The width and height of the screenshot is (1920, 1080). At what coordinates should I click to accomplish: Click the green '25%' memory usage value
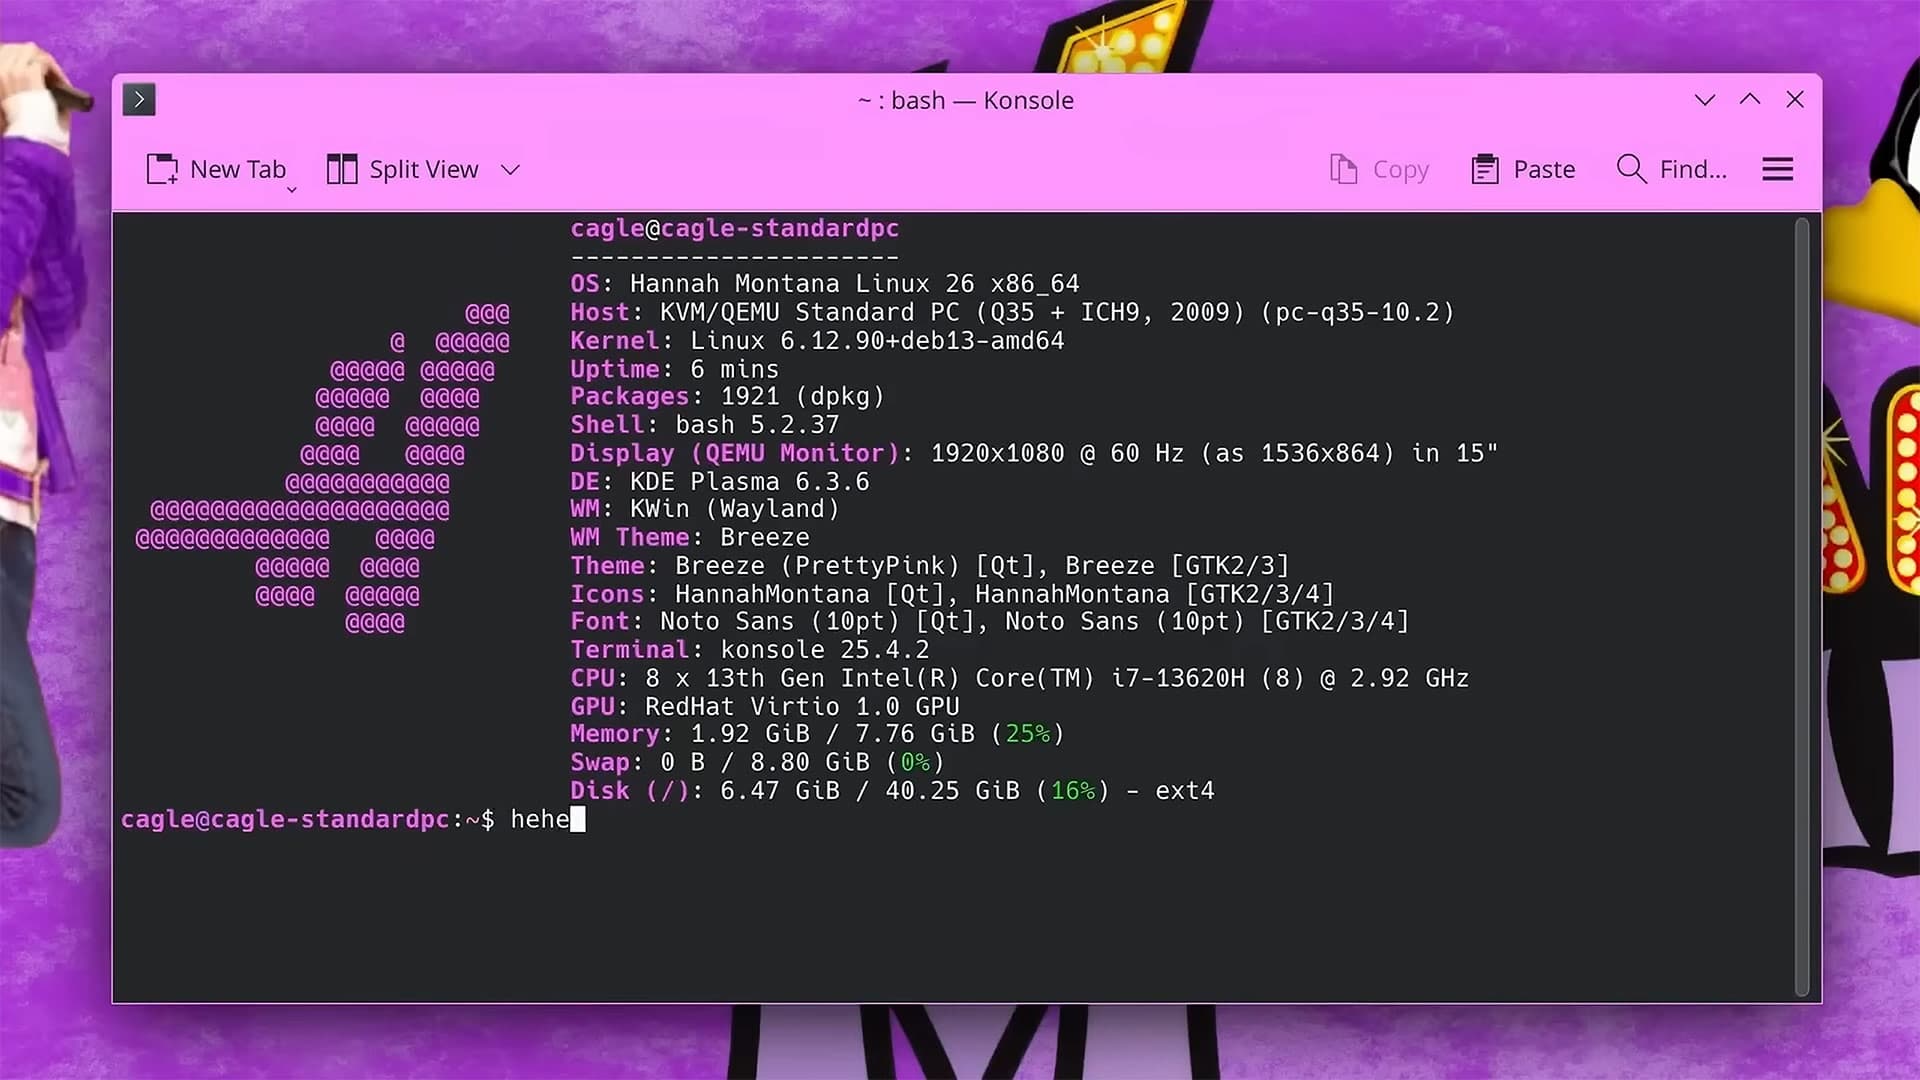[1028, 734]
